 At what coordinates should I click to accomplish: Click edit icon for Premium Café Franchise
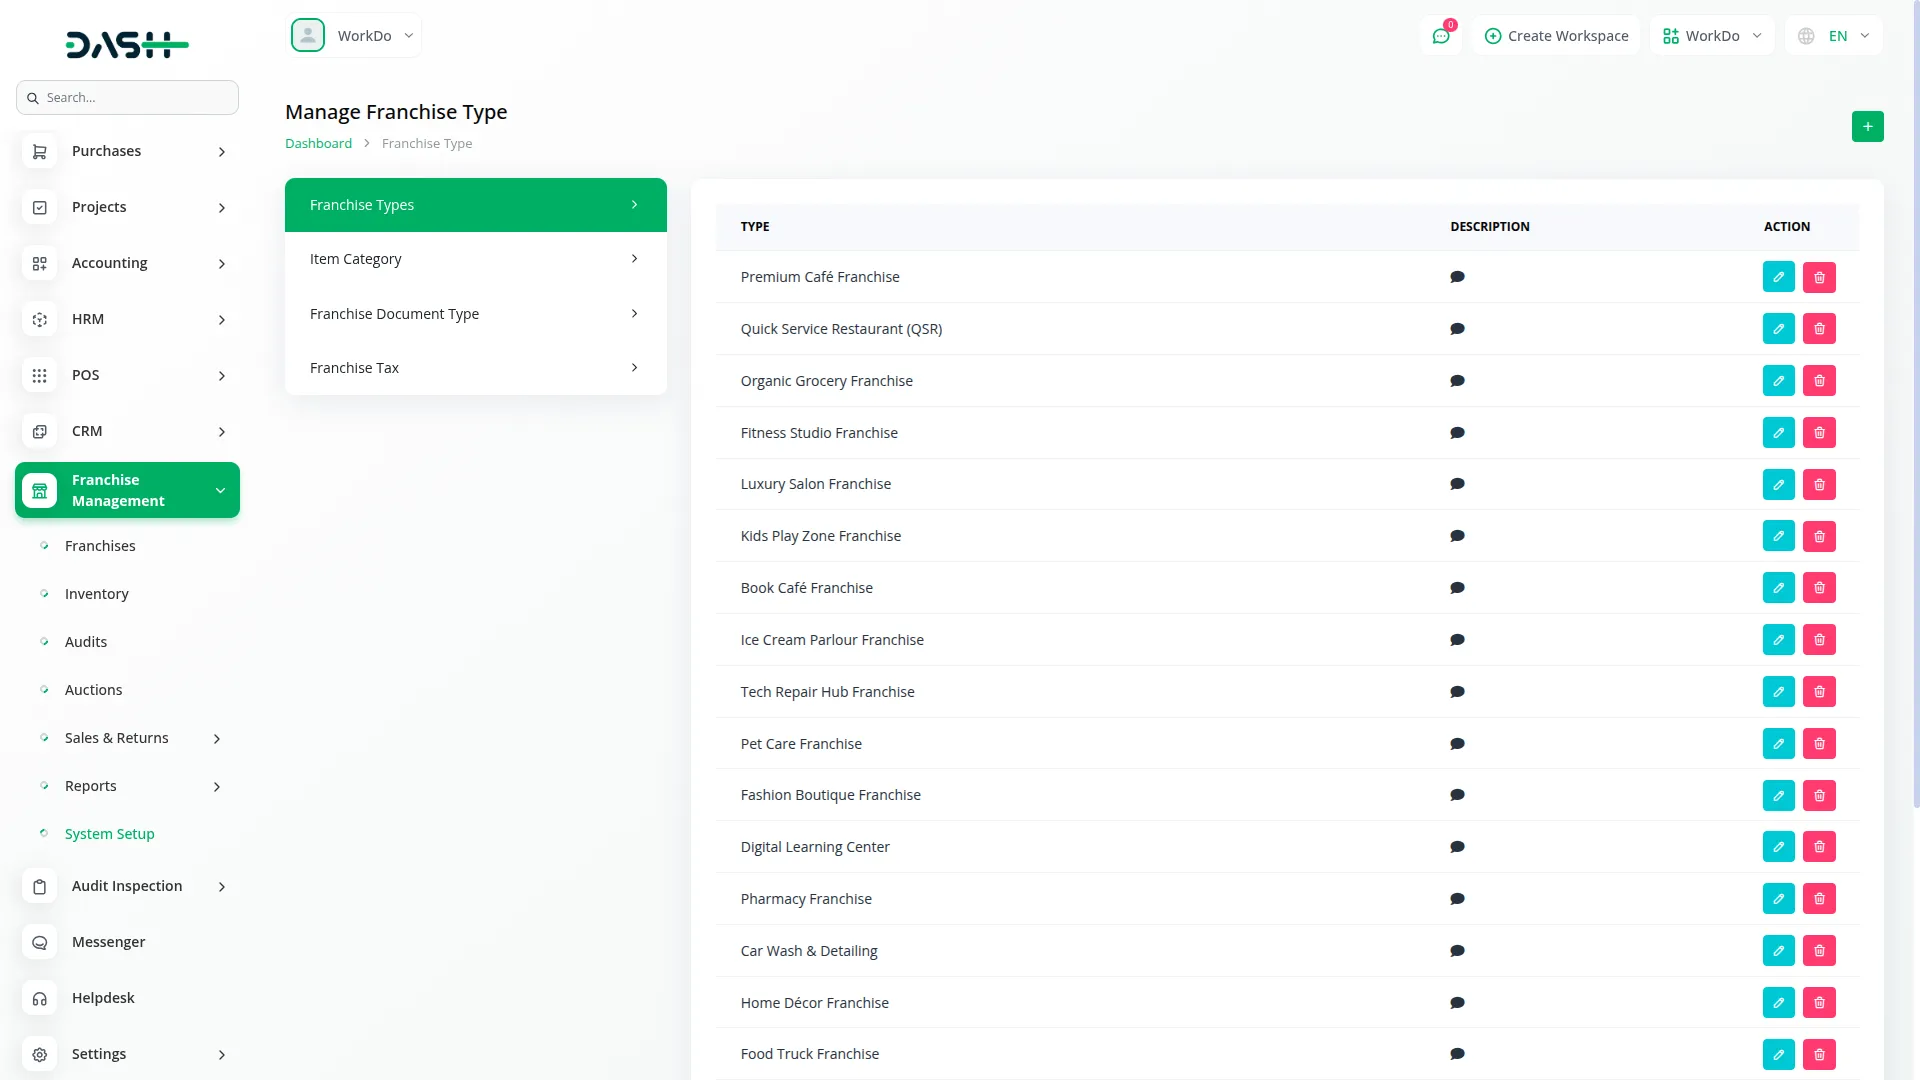pos(1778,277)
